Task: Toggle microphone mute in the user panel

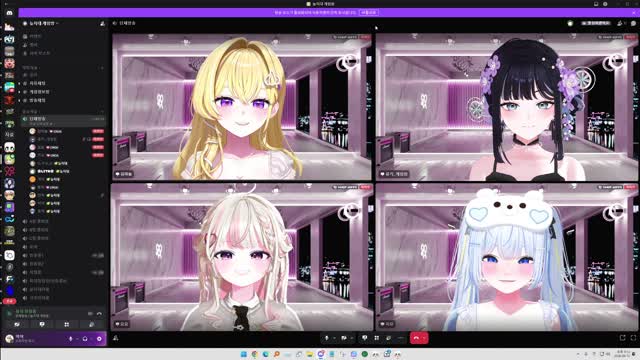Action: point(71,339)
